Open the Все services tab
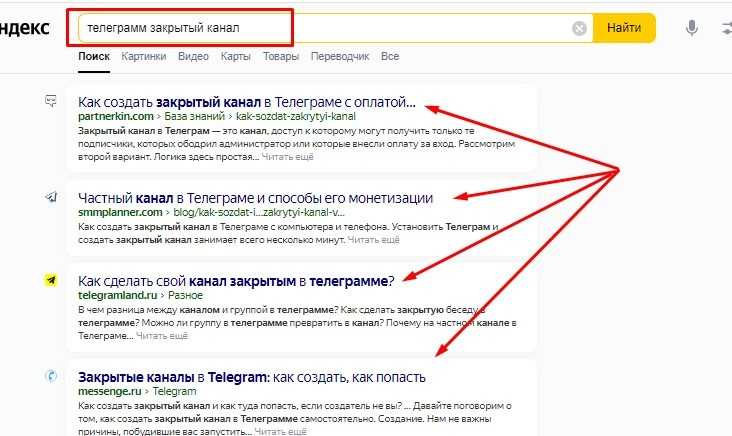Viewport: 732px width, 436px height. (x=390, y=56)
